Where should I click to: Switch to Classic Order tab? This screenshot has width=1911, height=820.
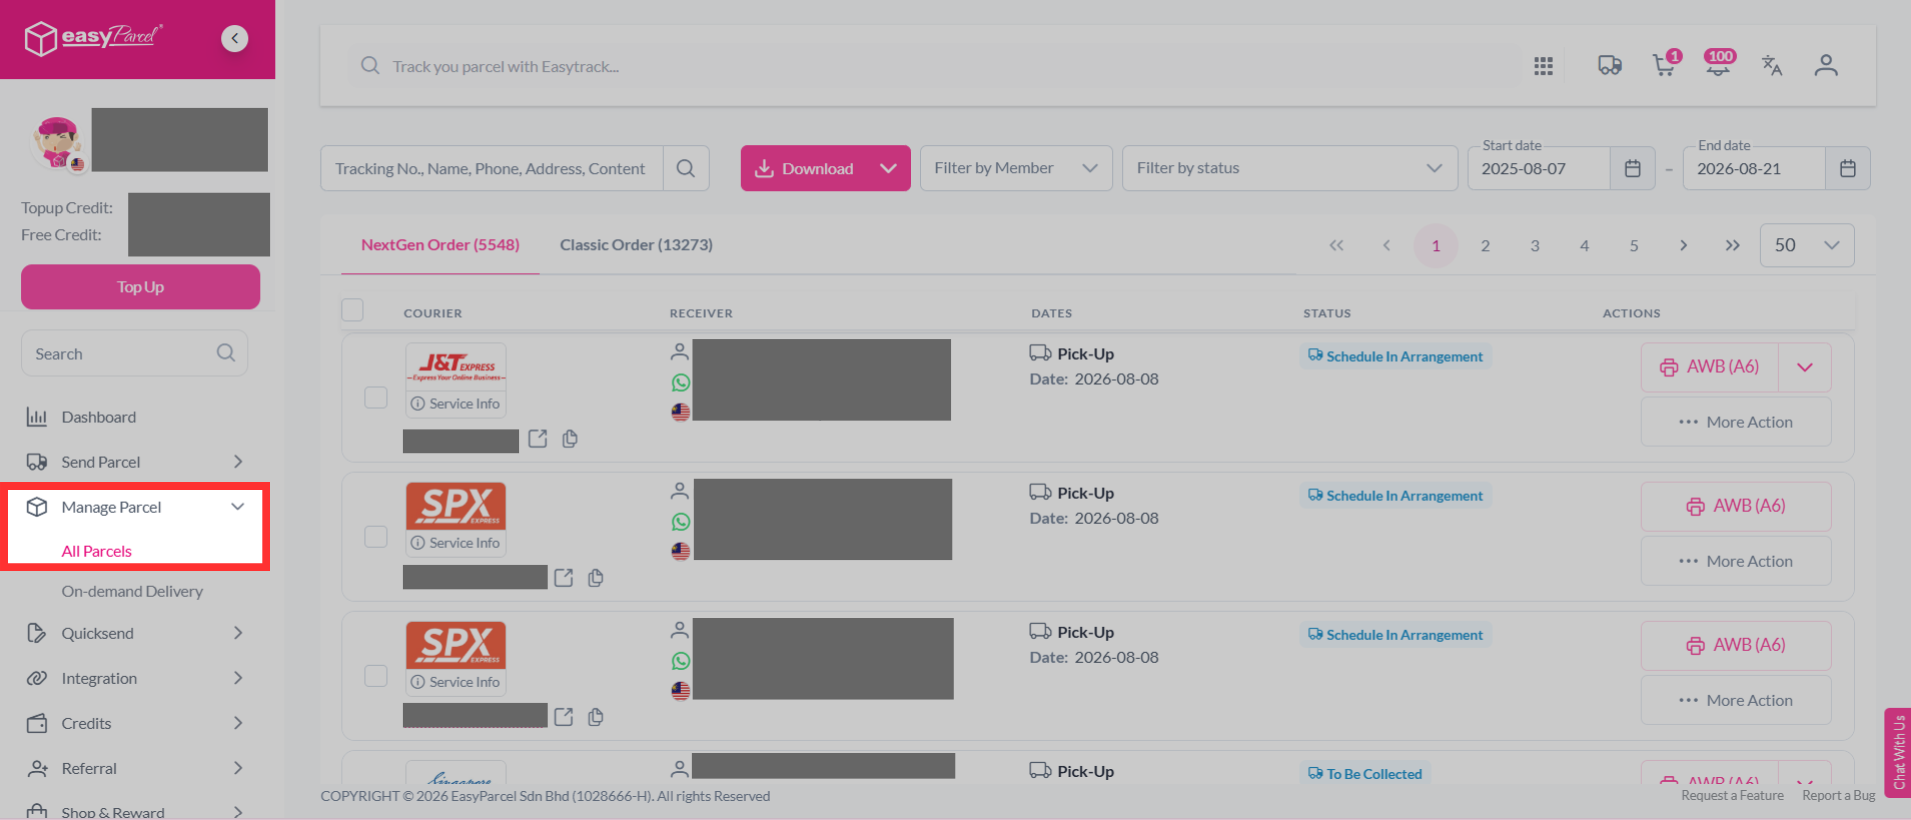click(636, 245)
